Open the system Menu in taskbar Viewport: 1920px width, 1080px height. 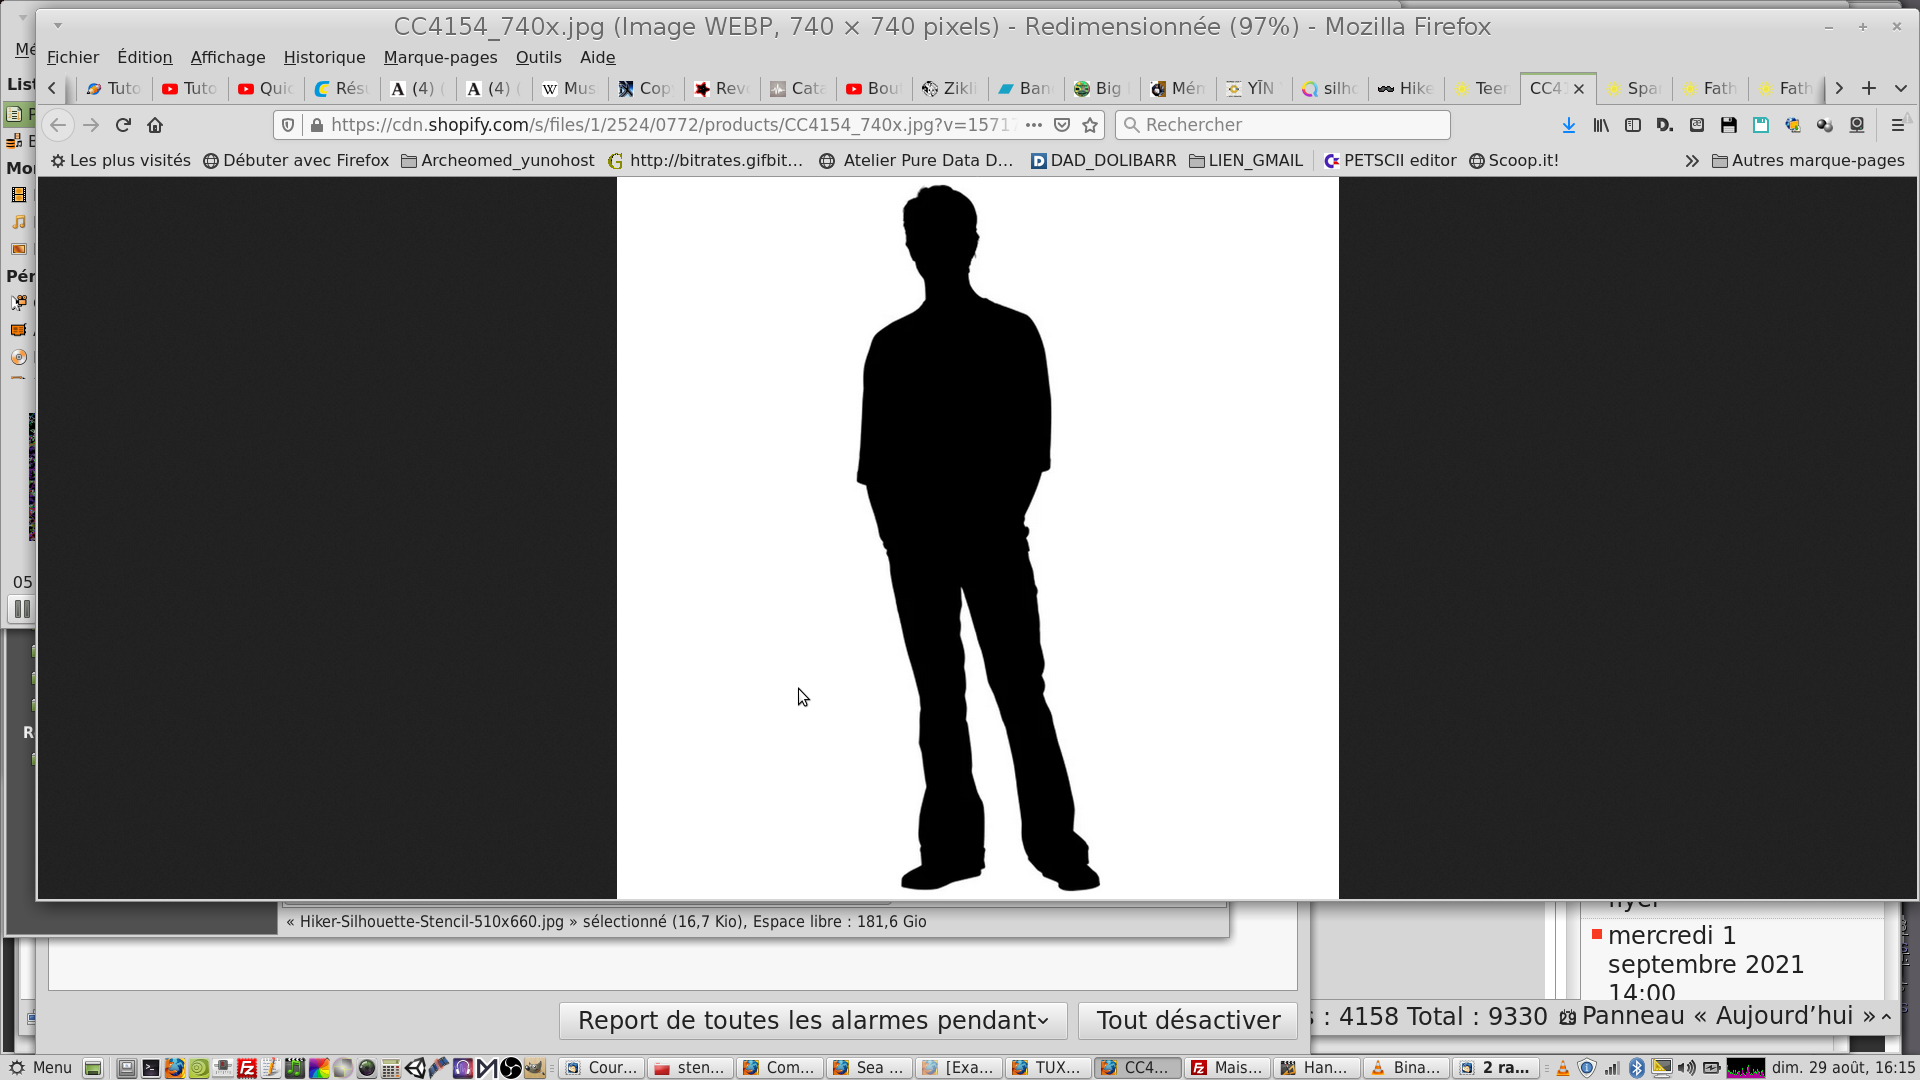point(41,1067)
